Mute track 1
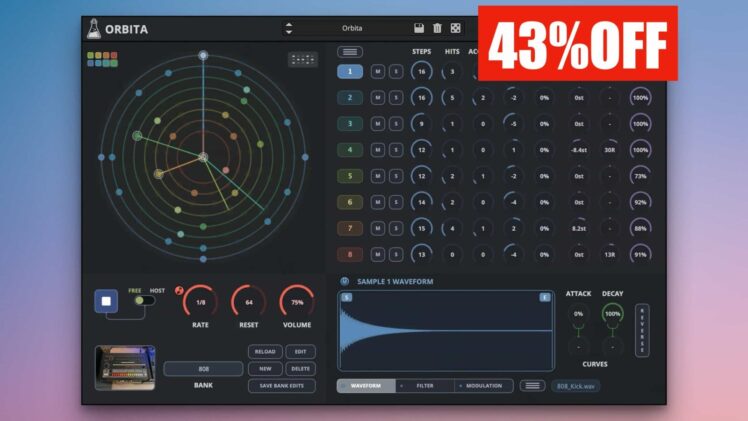This screenshot has height=421, width=748. 377,72
